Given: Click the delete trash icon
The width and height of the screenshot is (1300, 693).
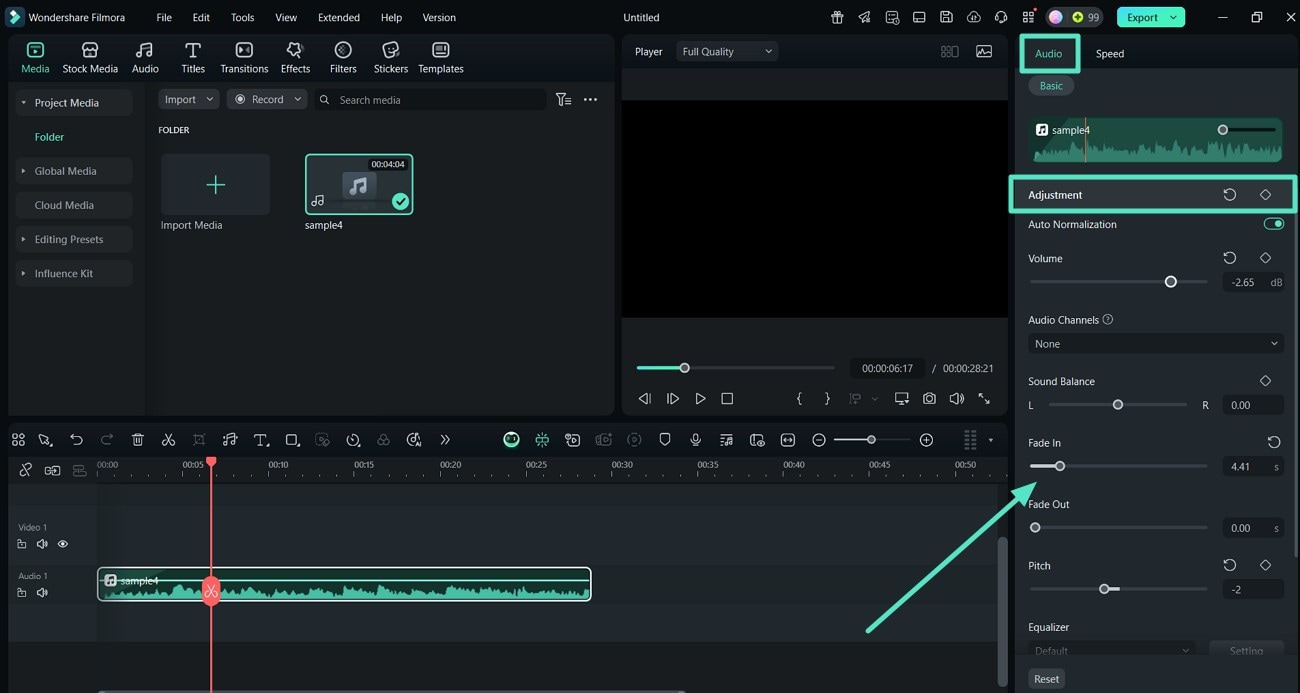Looking at the screenshot, I should tap(138, 440).
